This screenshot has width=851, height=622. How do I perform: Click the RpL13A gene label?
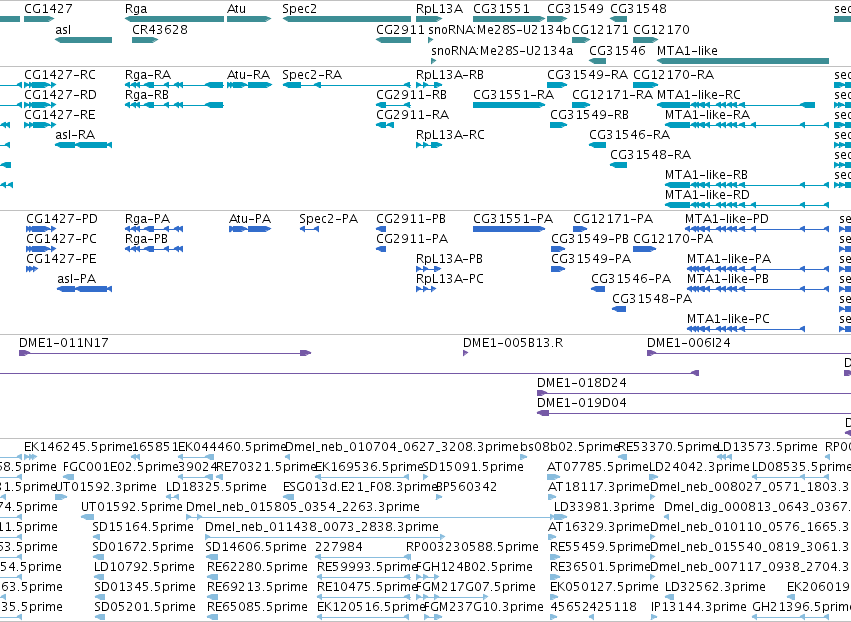(x=440, y=9)
